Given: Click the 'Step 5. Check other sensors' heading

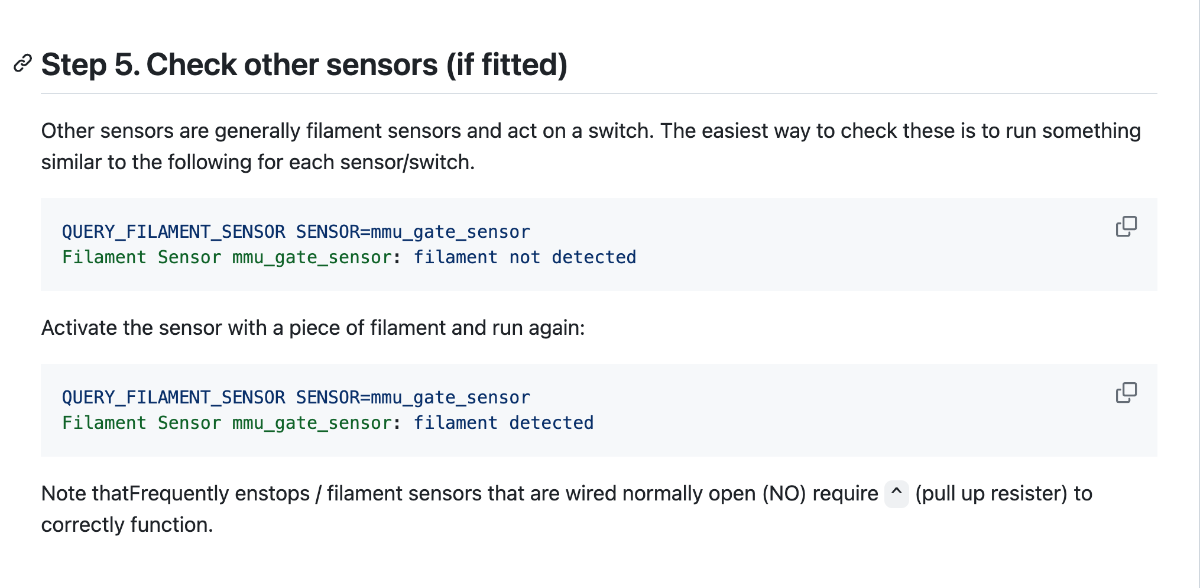Looking at the screenshot, I should 305,65.
